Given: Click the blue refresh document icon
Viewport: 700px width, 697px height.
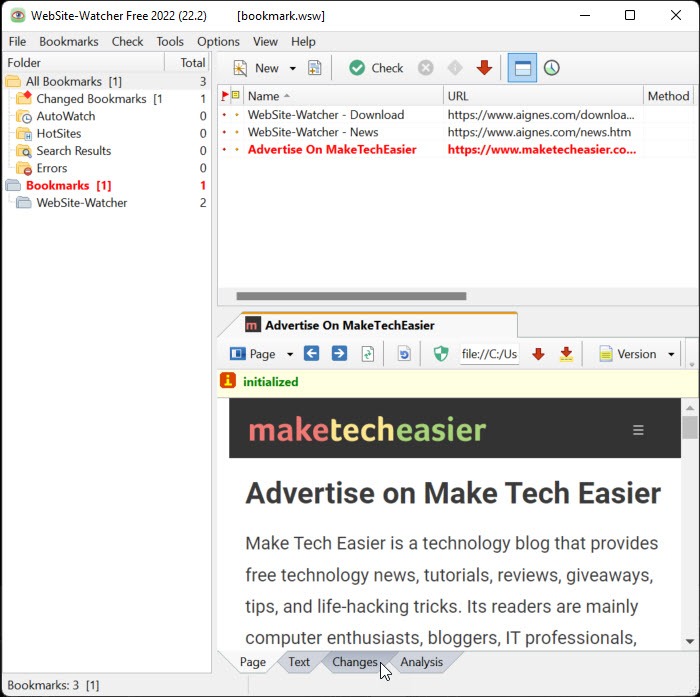Looking at the screenshot, I should point(404,354).
